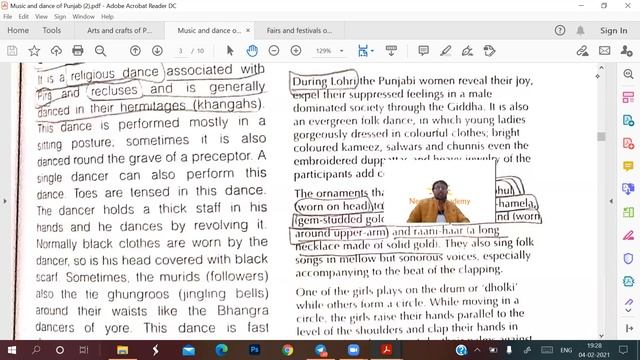Open the File menu
The width and height of the screenshot is (640, 360).
pos(7,17)
